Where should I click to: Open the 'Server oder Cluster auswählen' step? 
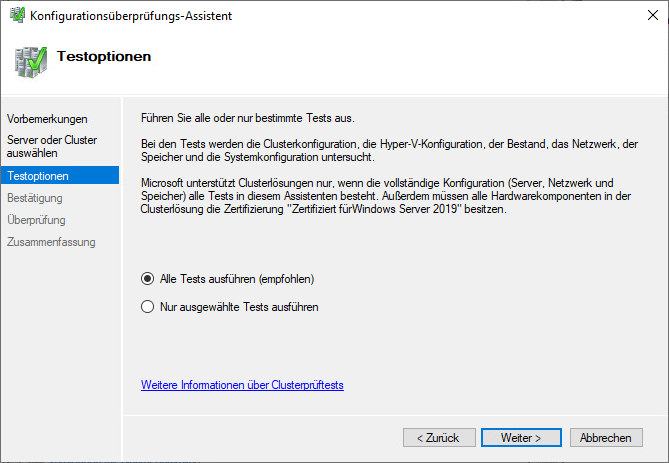pyautogui.click(x=52, y=146)
